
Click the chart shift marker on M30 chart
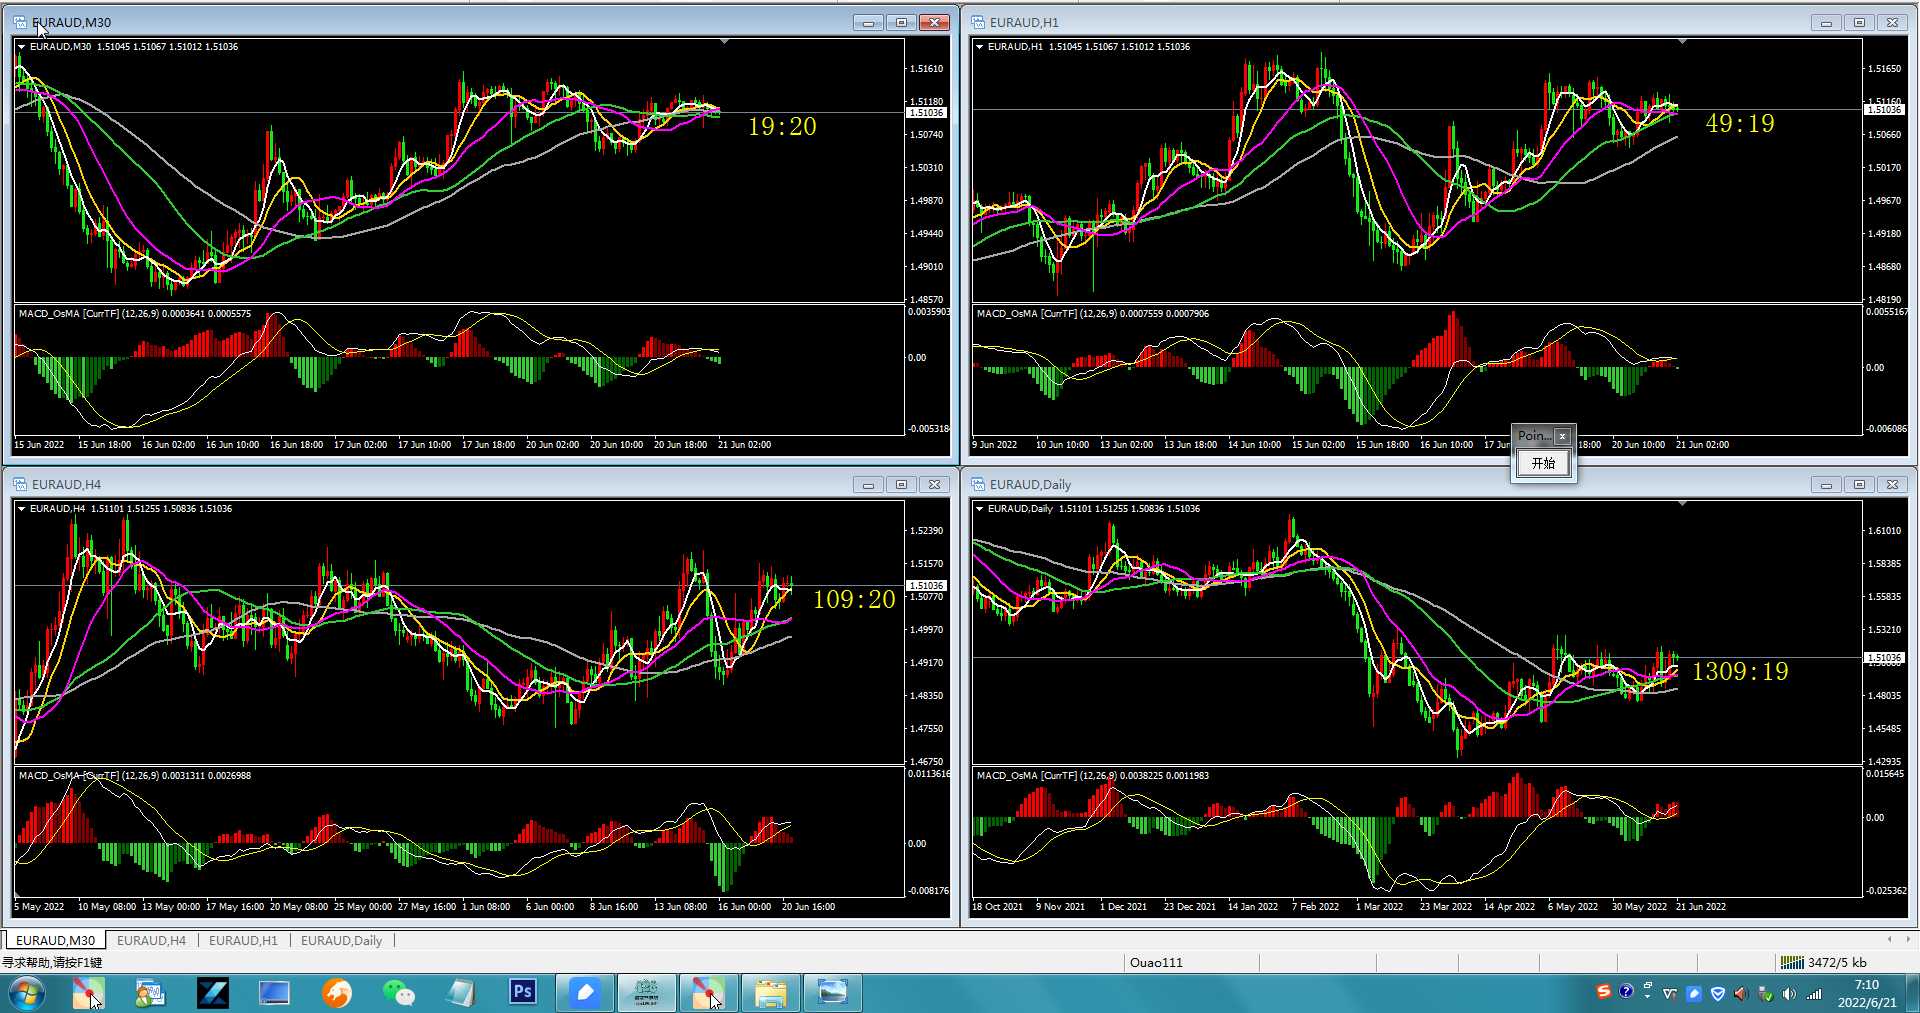tap(724, 42)
